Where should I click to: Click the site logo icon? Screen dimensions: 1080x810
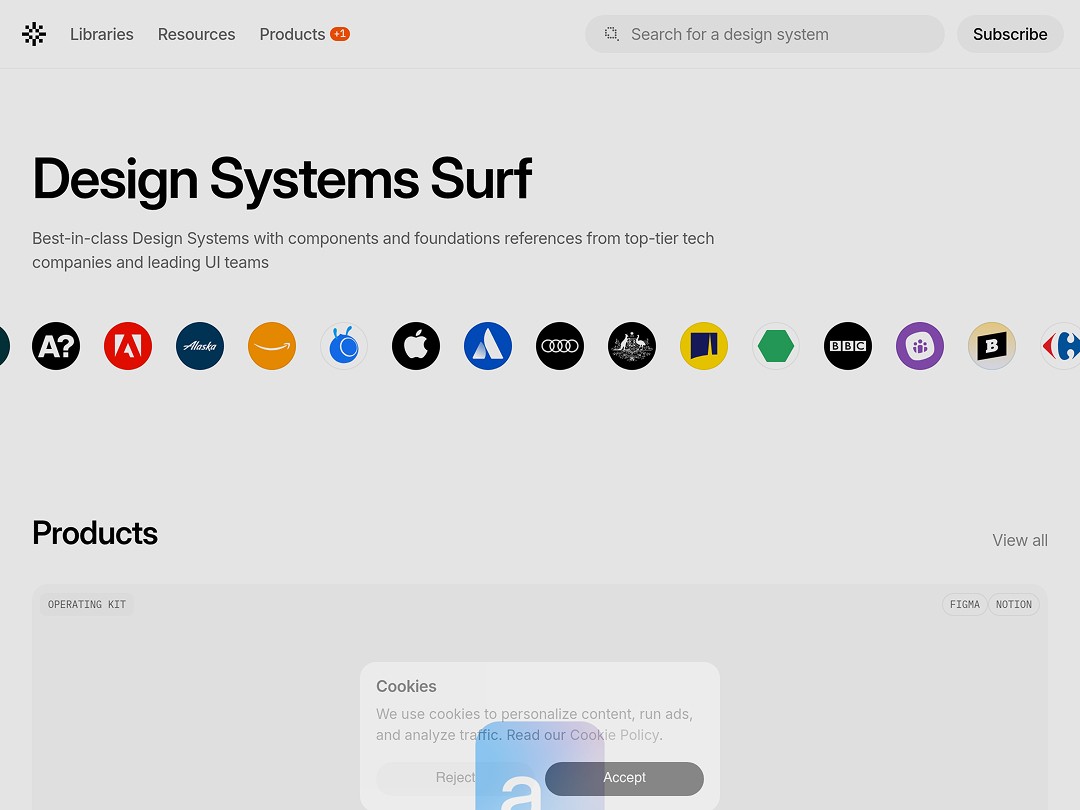point(34,34)
